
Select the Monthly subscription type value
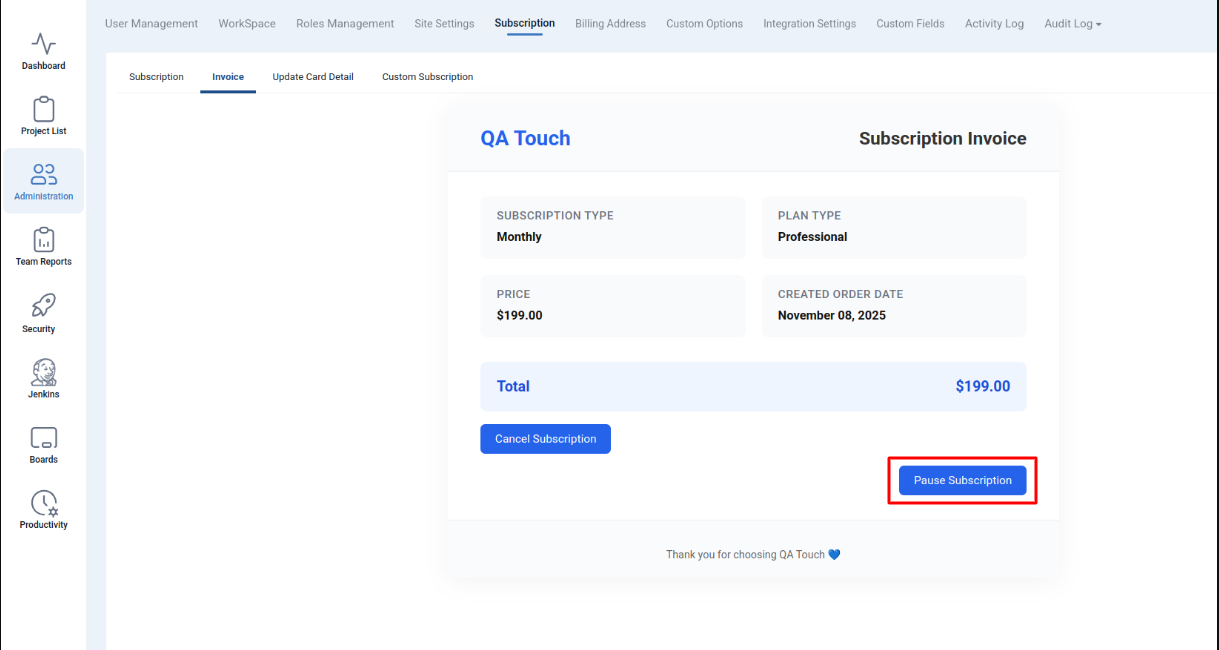point(519,237)
